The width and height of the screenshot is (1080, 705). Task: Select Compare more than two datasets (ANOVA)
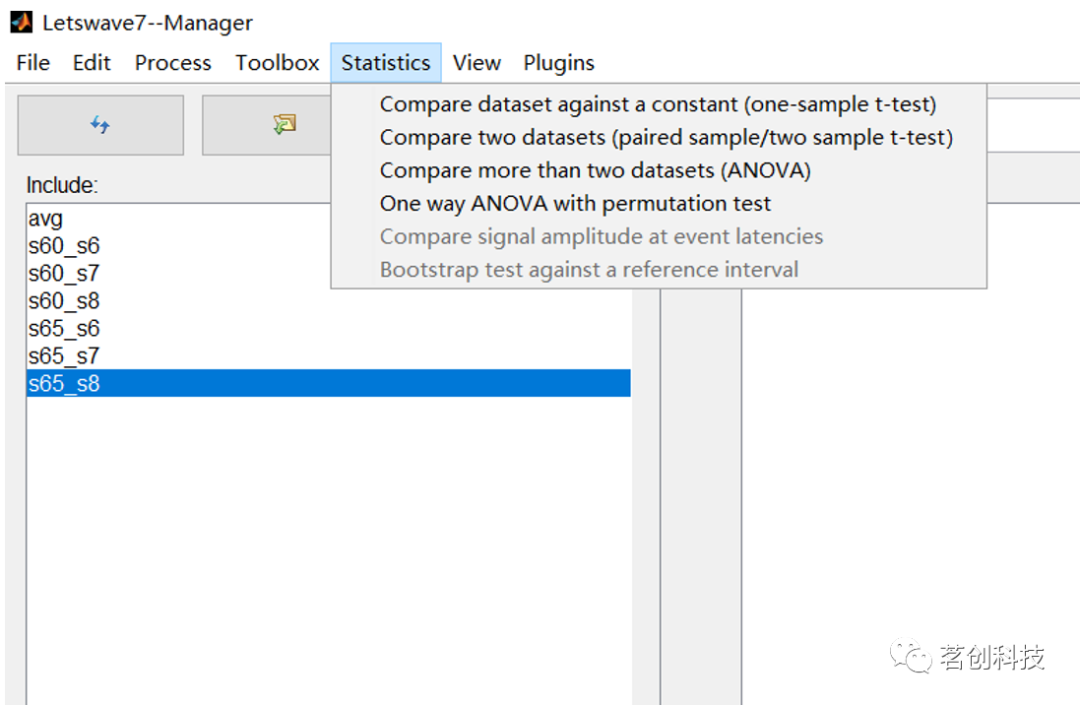click(595, 170)
